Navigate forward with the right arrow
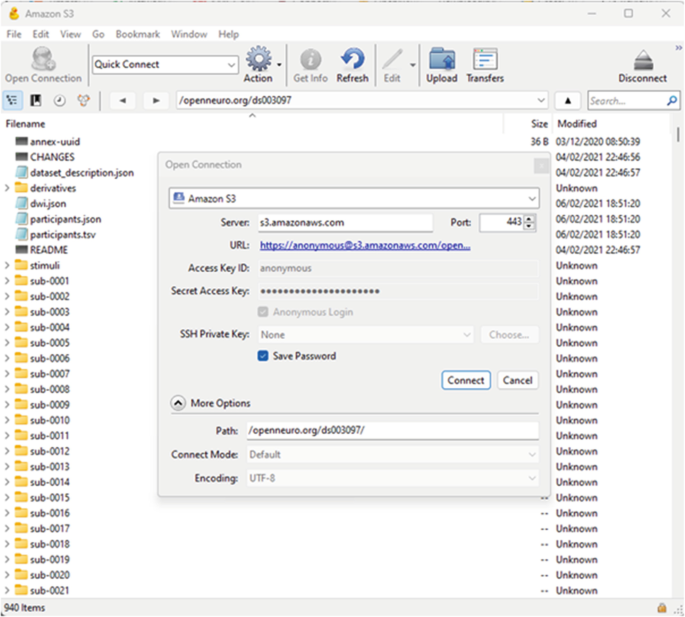685x617 pixels. pos(156,101)
